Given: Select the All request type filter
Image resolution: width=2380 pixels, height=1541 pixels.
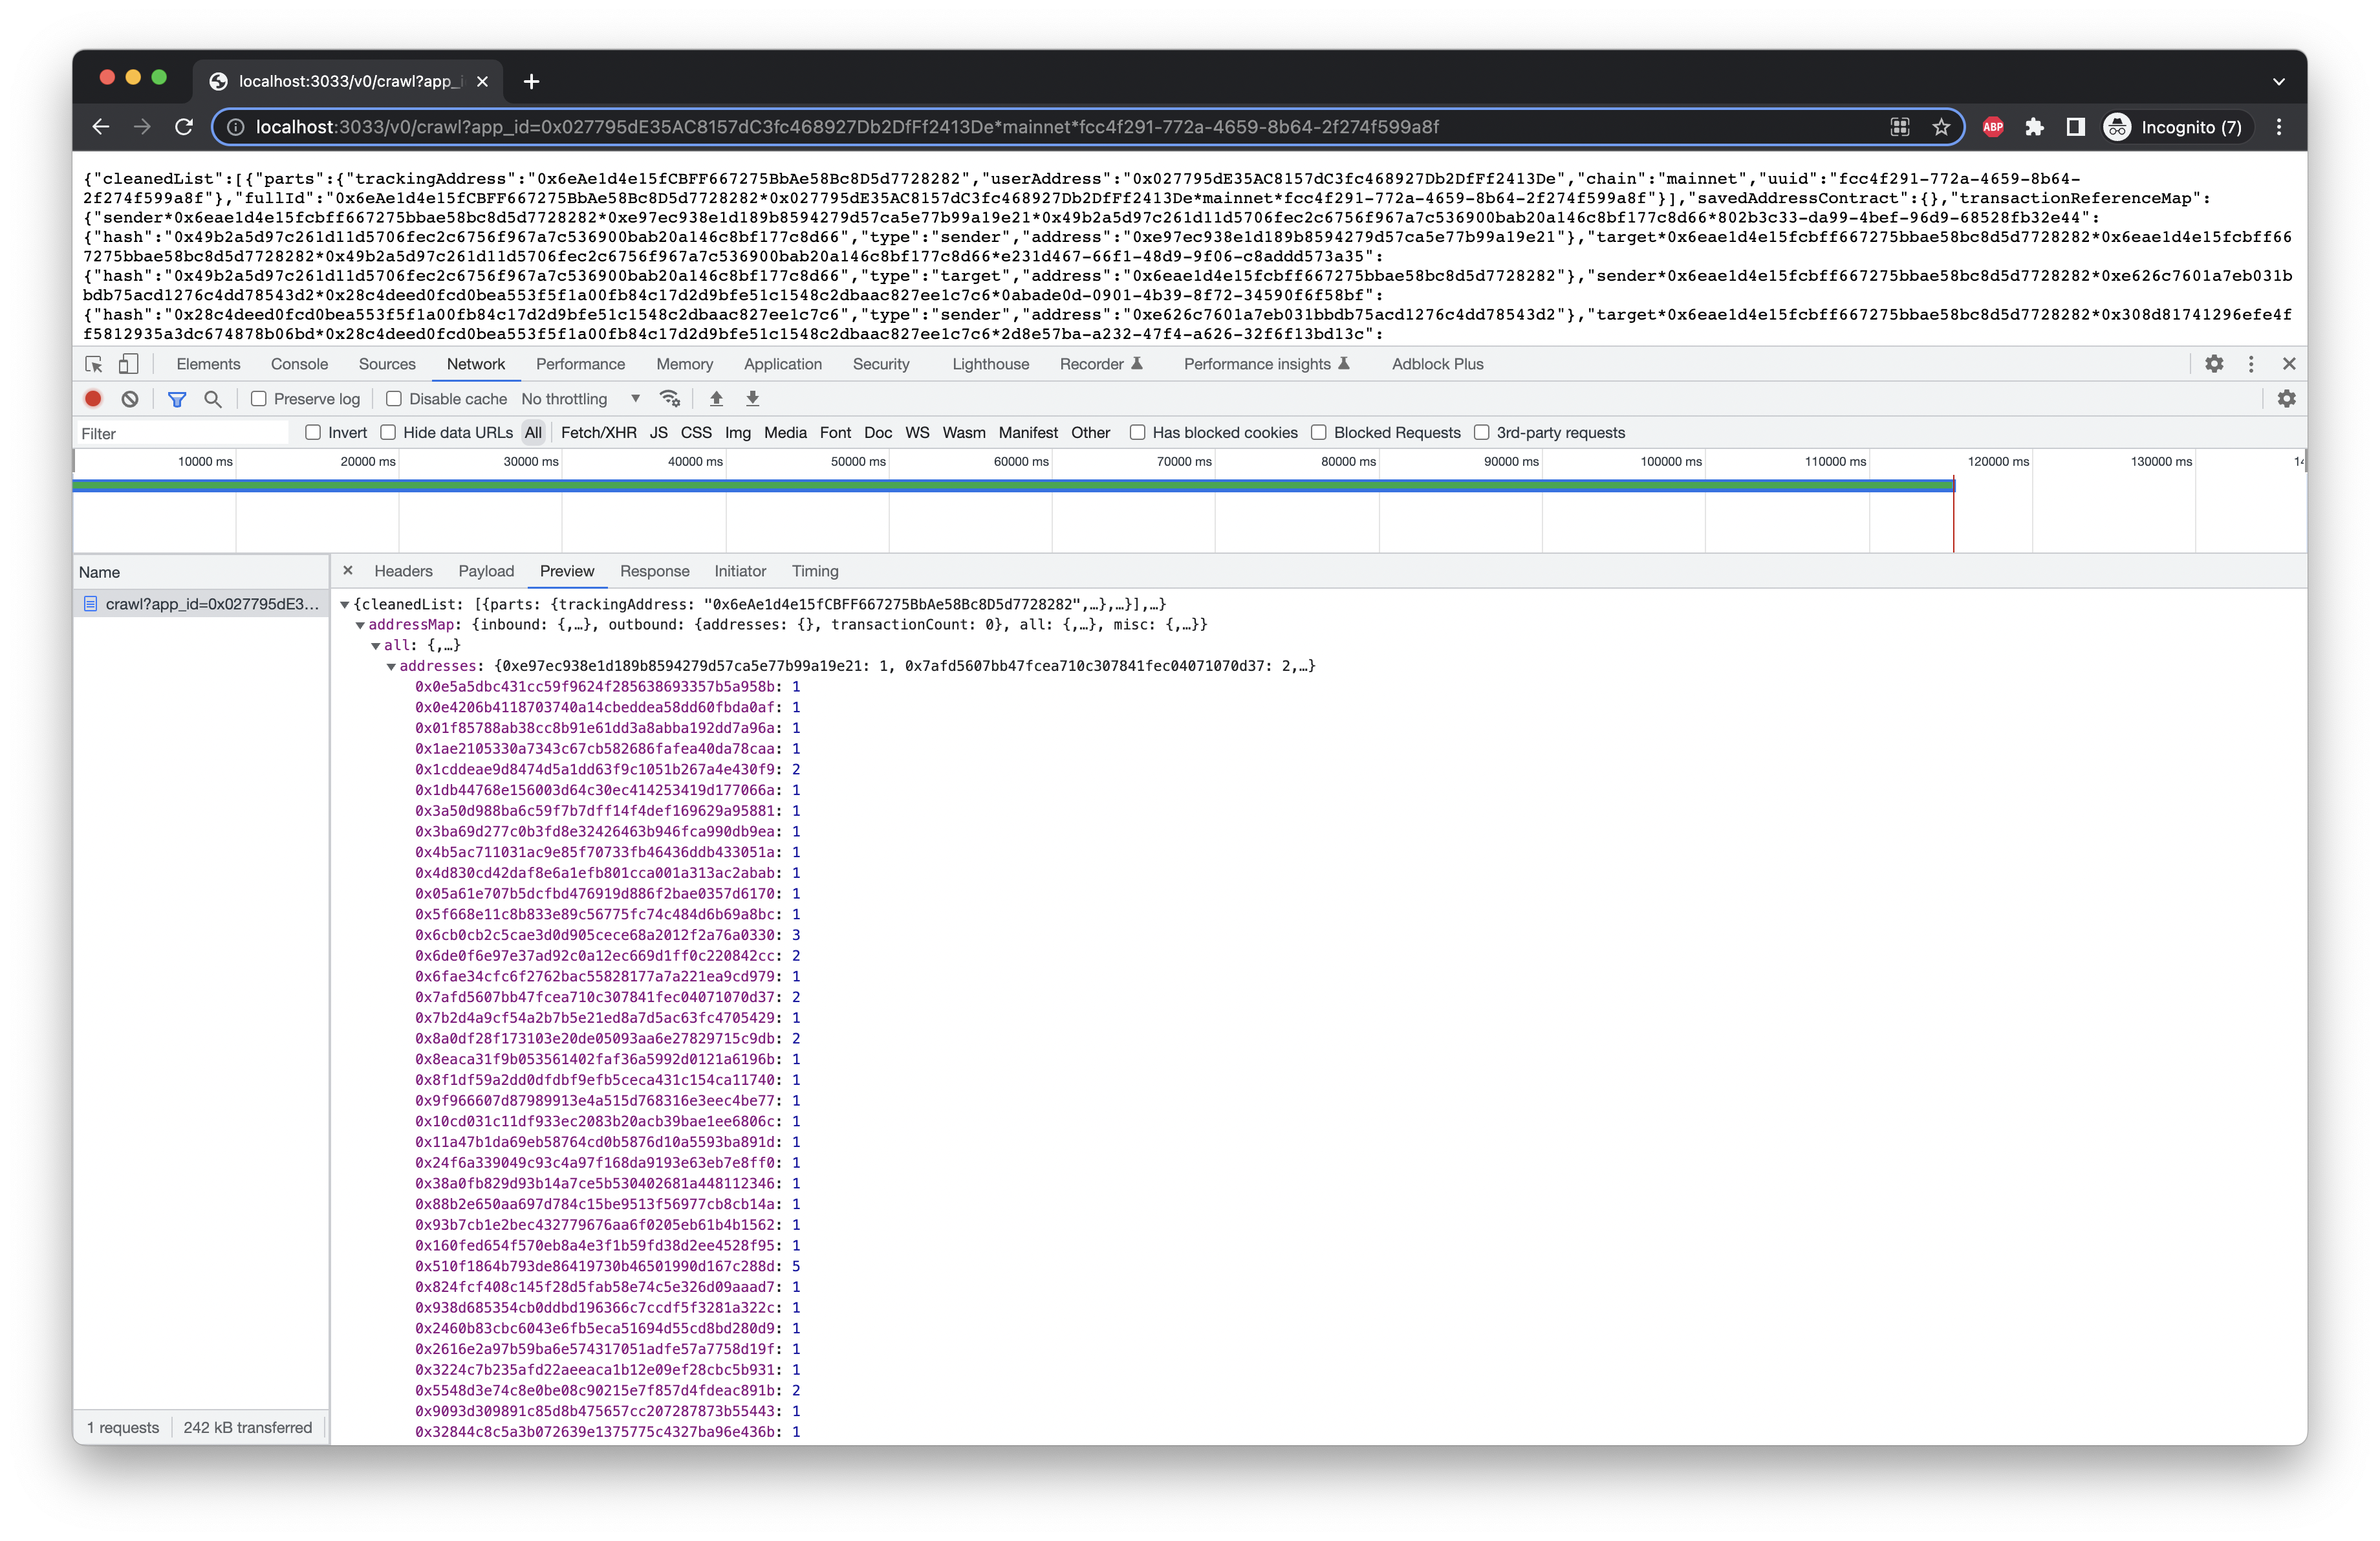Looking at the screenshot, I should pyautogui.click(x=533, y=433).
